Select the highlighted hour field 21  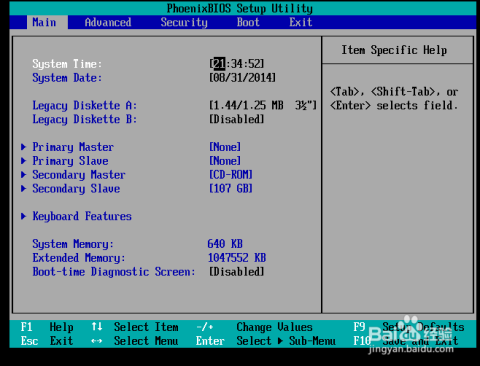219,64
